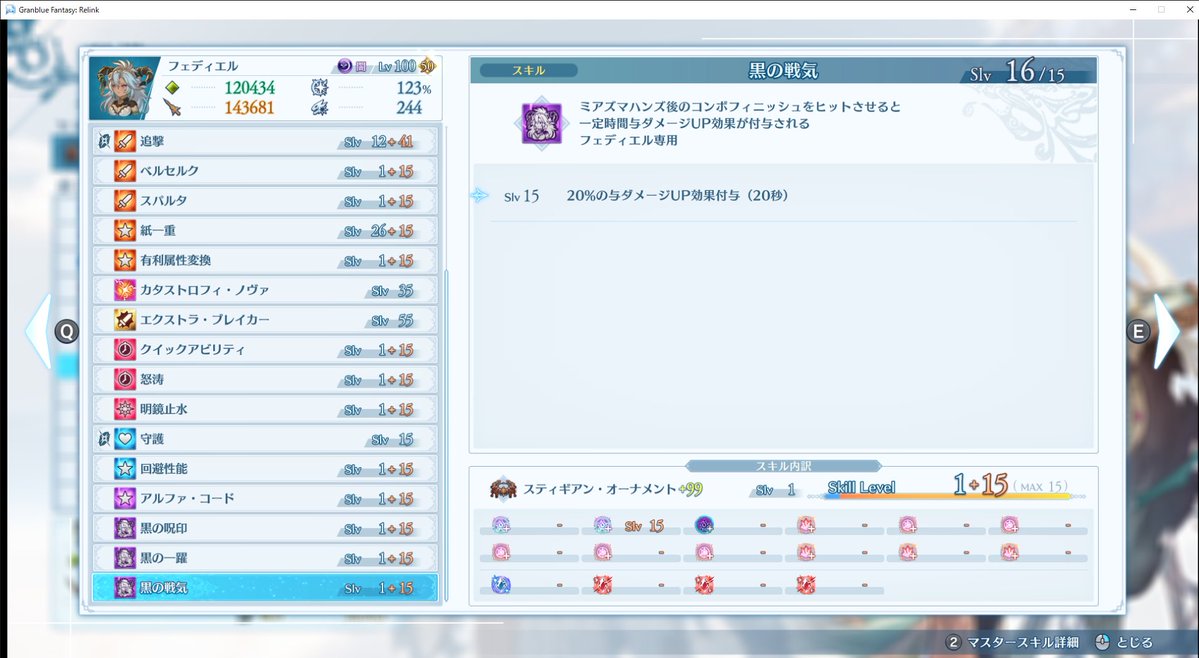This screenshot has width=1199, height=658.
Task: Click the stun value 244
Action: (409, 108)
